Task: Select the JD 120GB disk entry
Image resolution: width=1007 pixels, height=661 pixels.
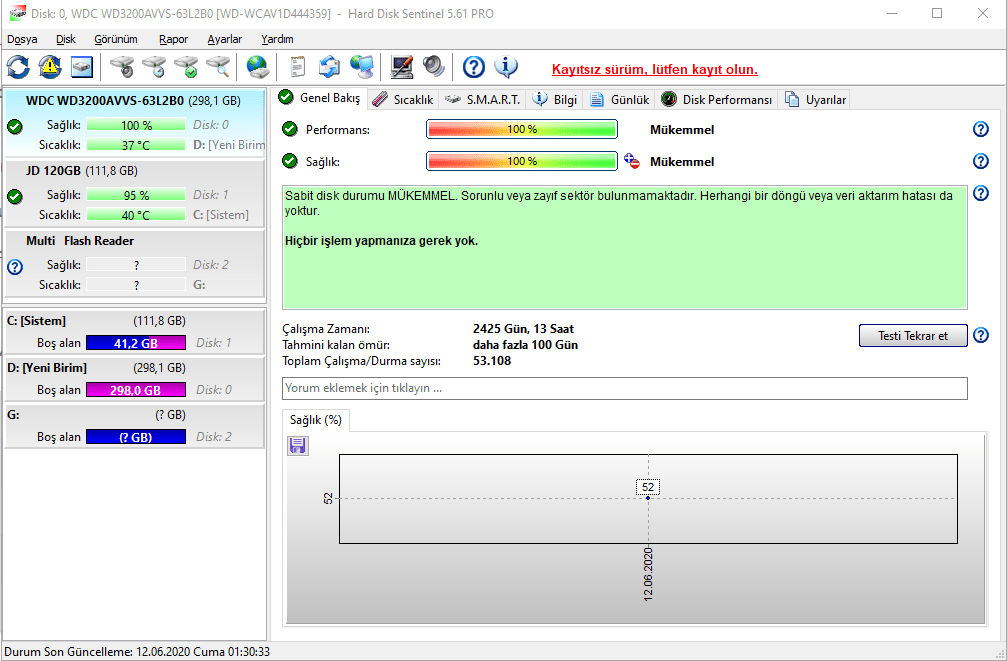Action: coord(134,193)
